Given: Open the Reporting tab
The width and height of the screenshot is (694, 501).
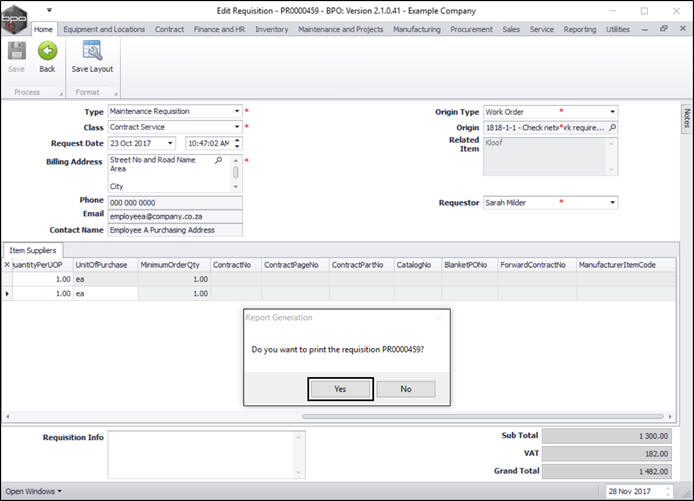Looking at the screenshot, I should click(580, 29).
